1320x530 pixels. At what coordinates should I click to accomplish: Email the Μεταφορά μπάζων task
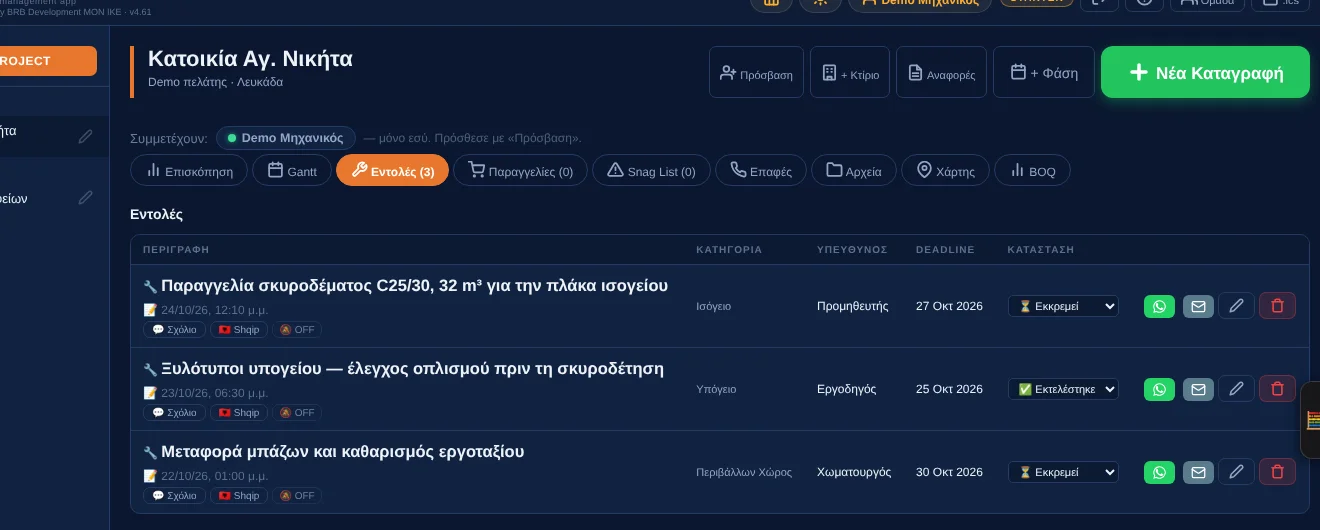pyautogui.click(x=1198, y=472)
